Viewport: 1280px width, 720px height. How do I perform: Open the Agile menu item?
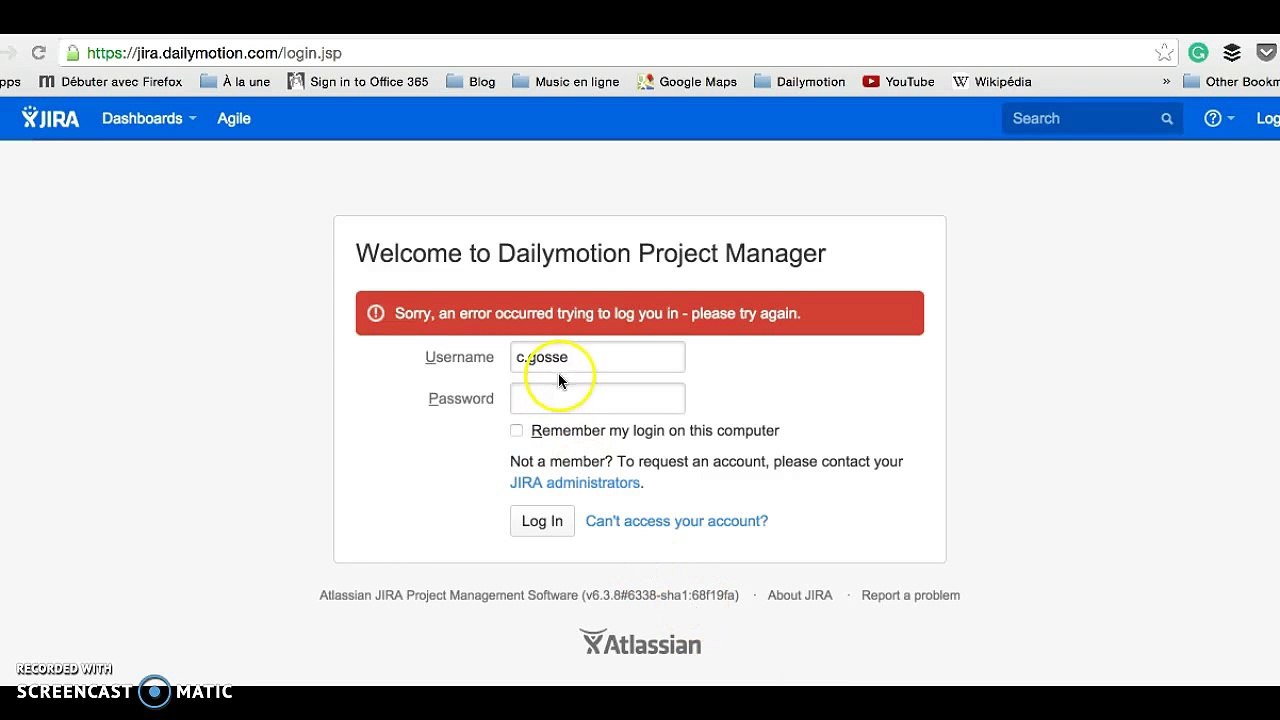(234, 118)
